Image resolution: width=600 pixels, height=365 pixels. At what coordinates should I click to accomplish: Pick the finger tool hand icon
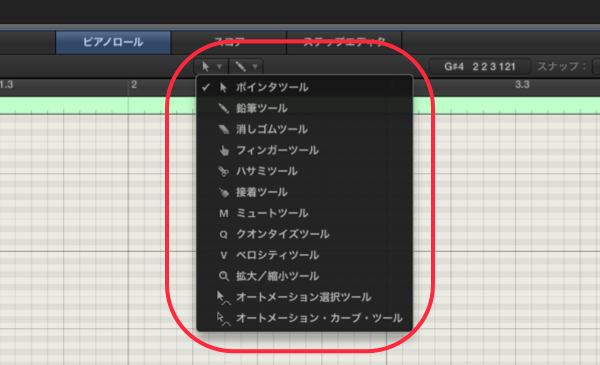click(x=224, y=150)
